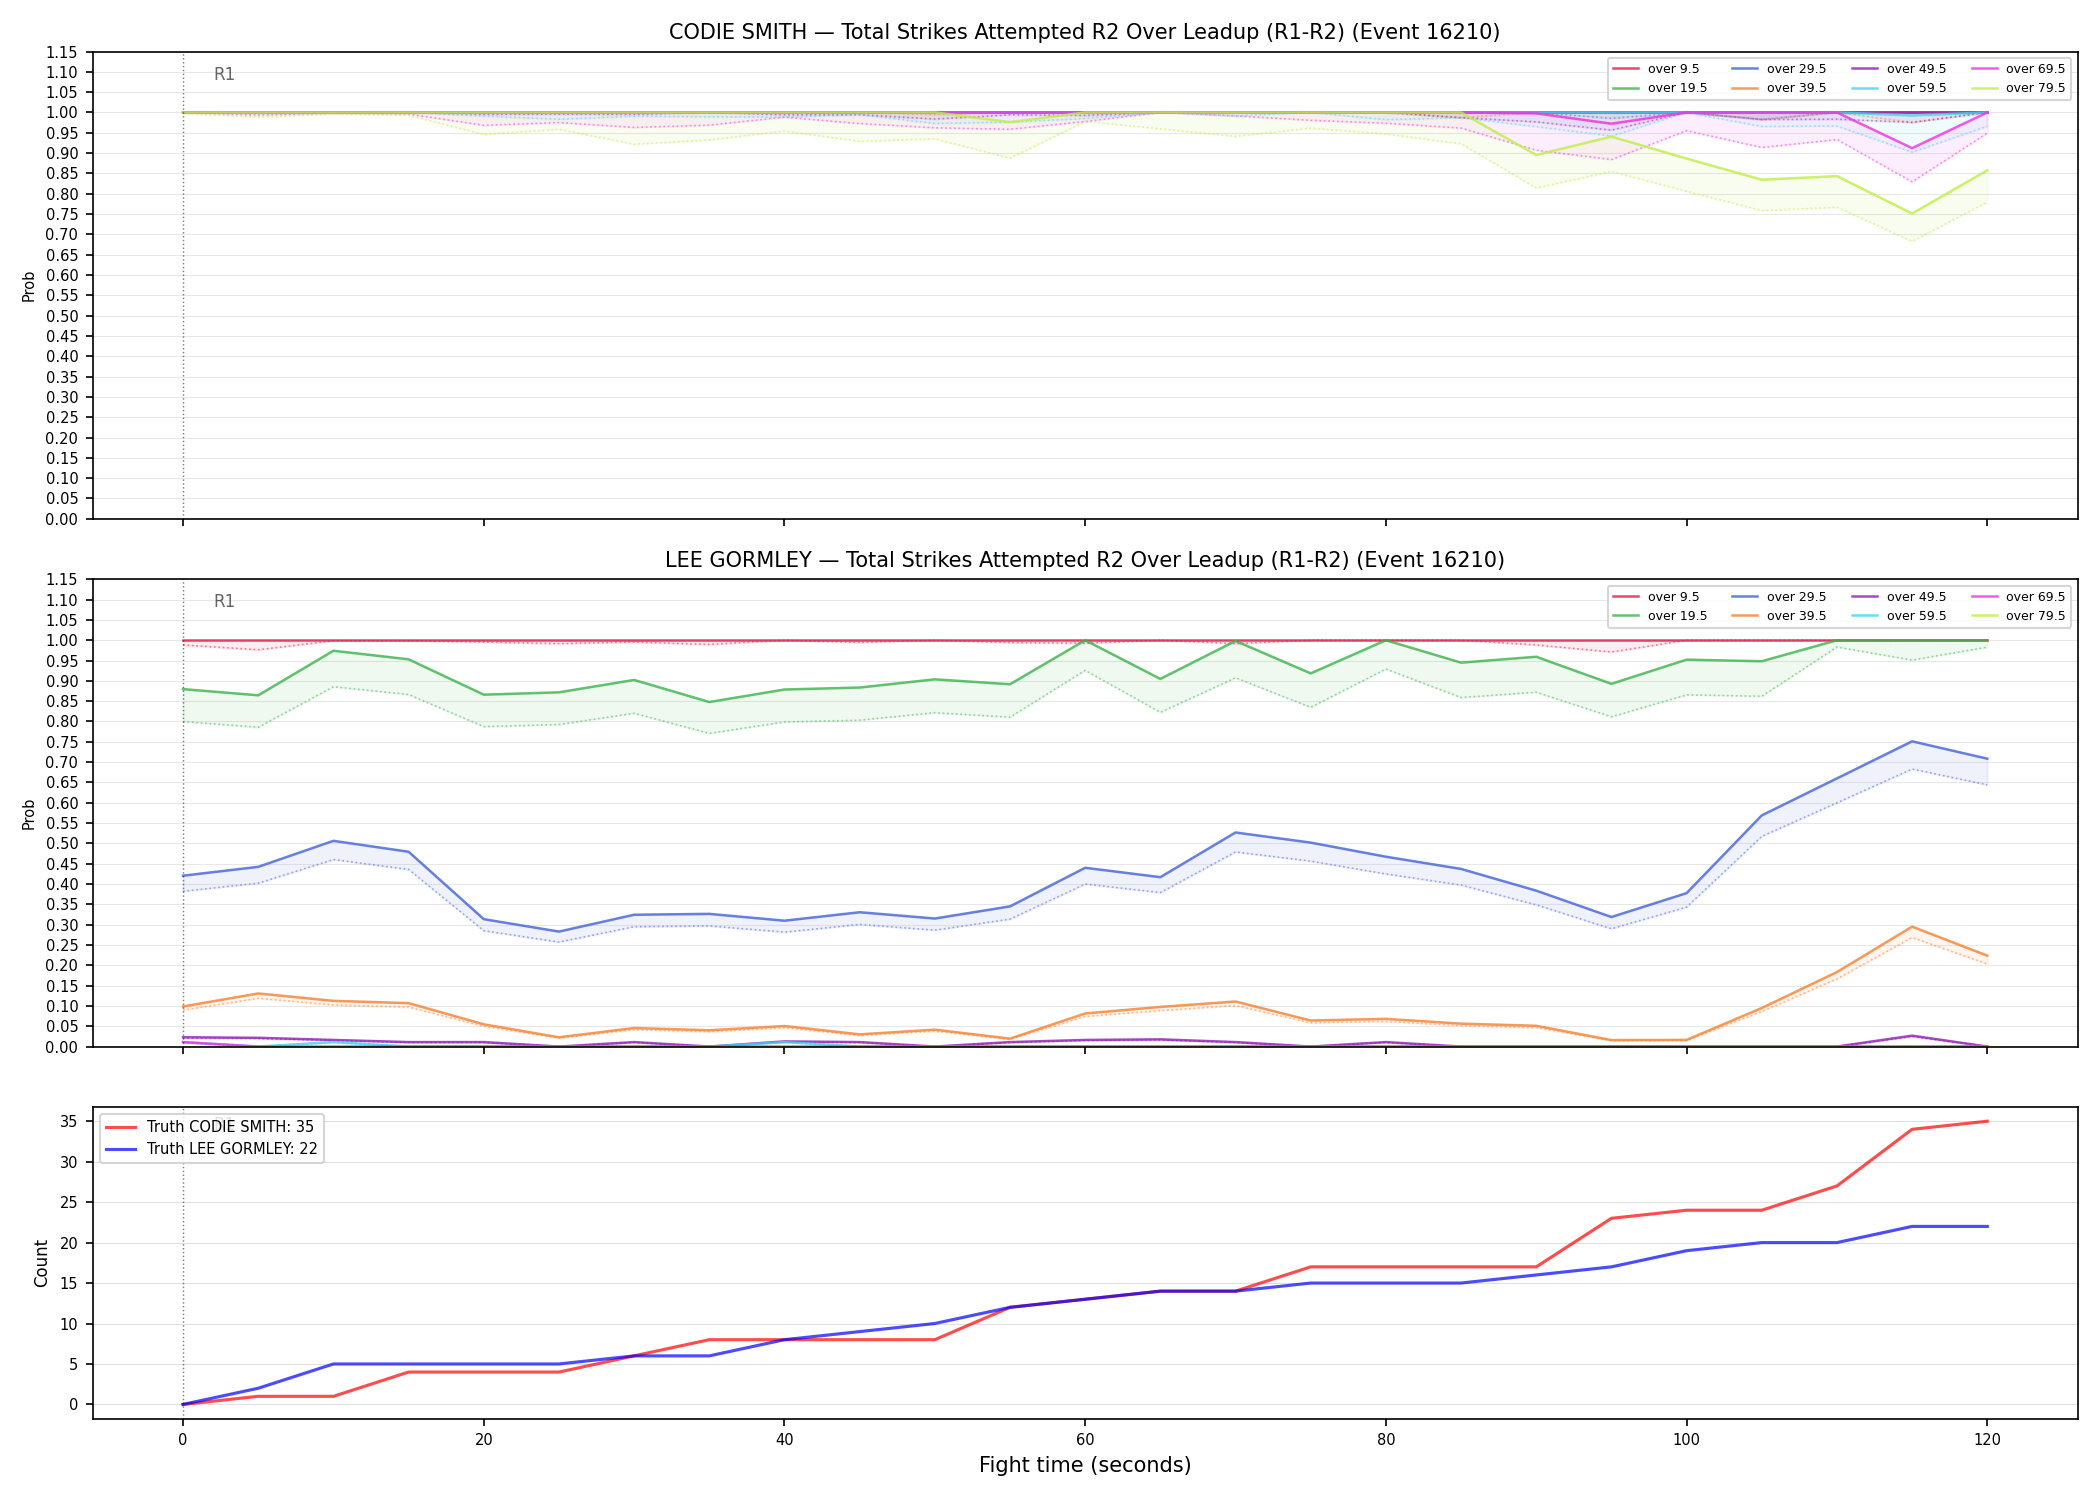Screen dimensions: 2100x1500
Task: Click the LEE GORMLEY chart title
Action: click(x=1084, y=560)
